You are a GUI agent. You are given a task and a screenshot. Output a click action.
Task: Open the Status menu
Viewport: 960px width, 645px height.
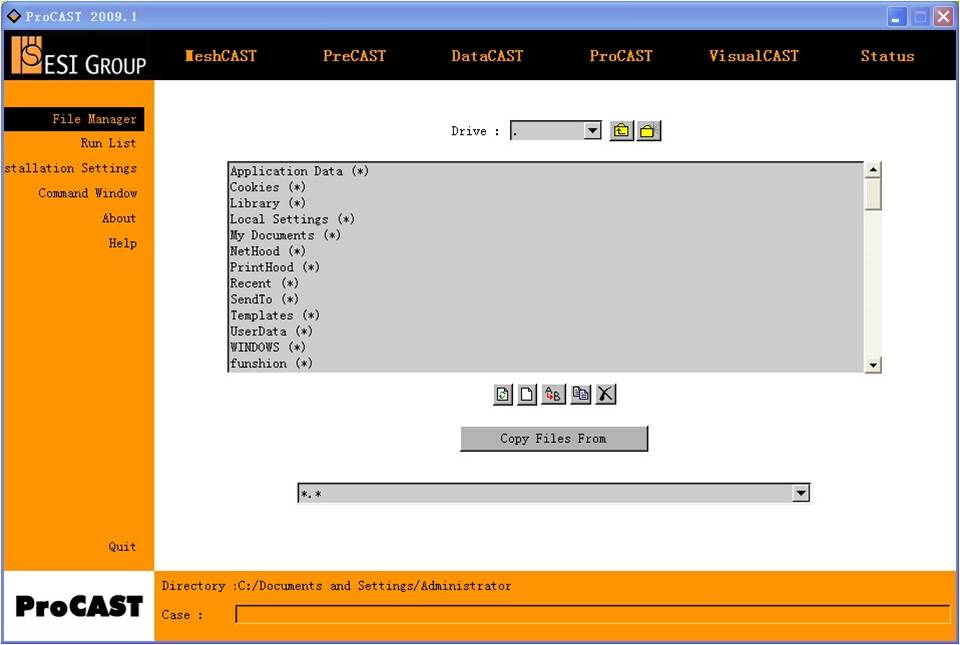click(x=887, y=56)
